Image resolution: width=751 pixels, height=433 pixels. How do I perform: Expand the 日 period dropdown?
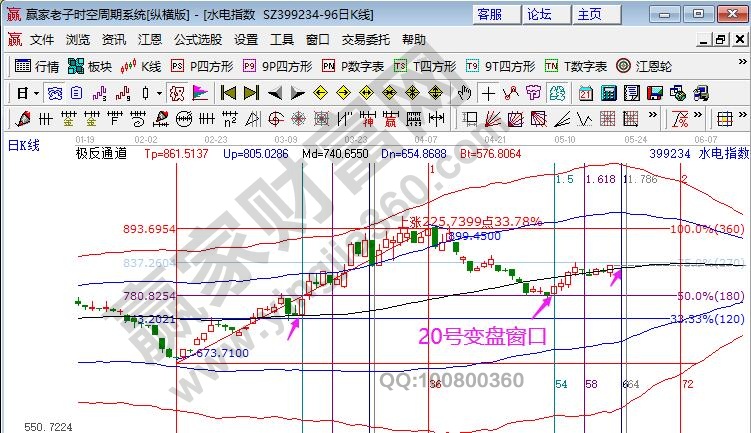pyautogui.click(x=29, y=93)
